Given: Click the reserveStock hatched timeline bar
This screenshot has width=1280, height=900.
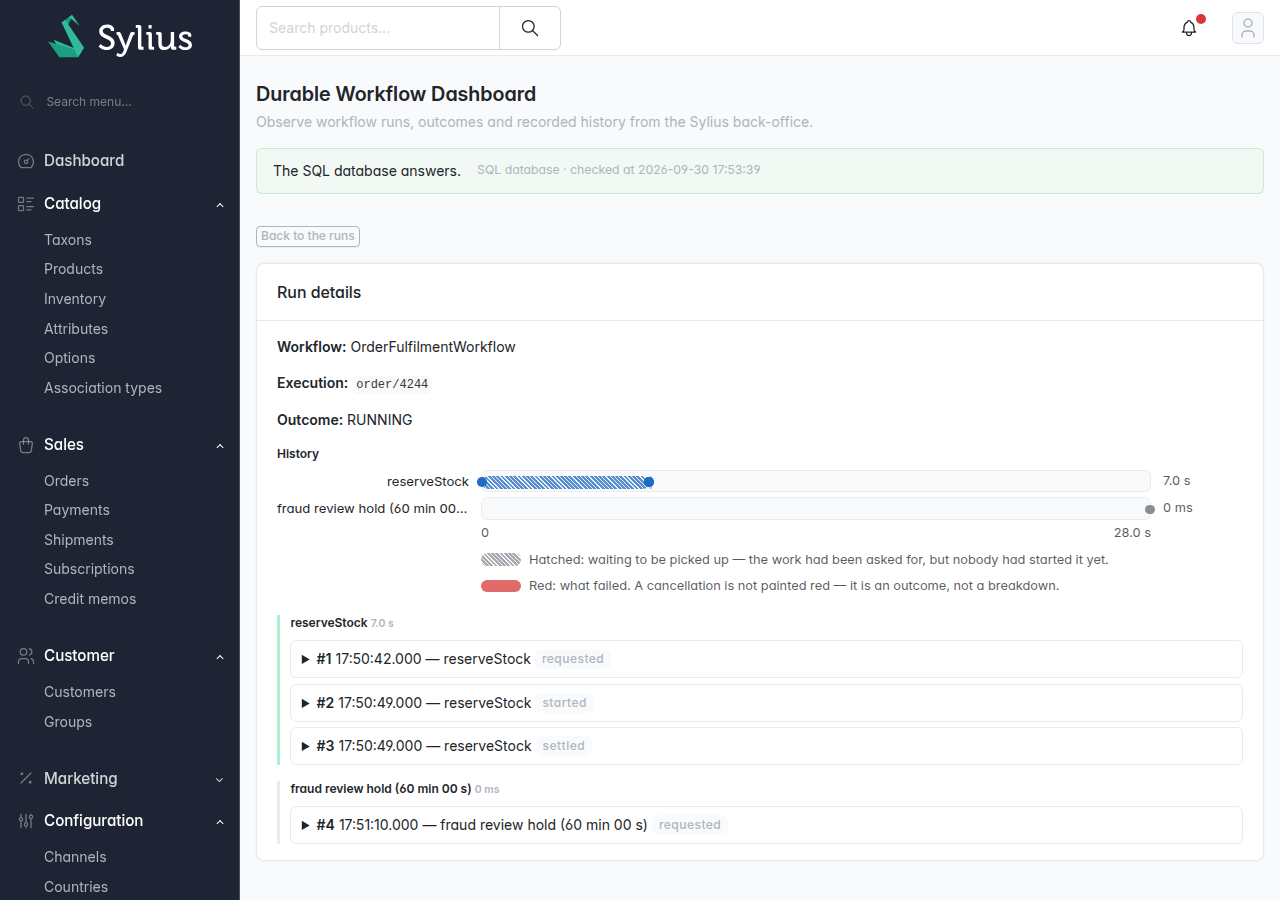Looking at the screenshot, I should click(565, 482).
